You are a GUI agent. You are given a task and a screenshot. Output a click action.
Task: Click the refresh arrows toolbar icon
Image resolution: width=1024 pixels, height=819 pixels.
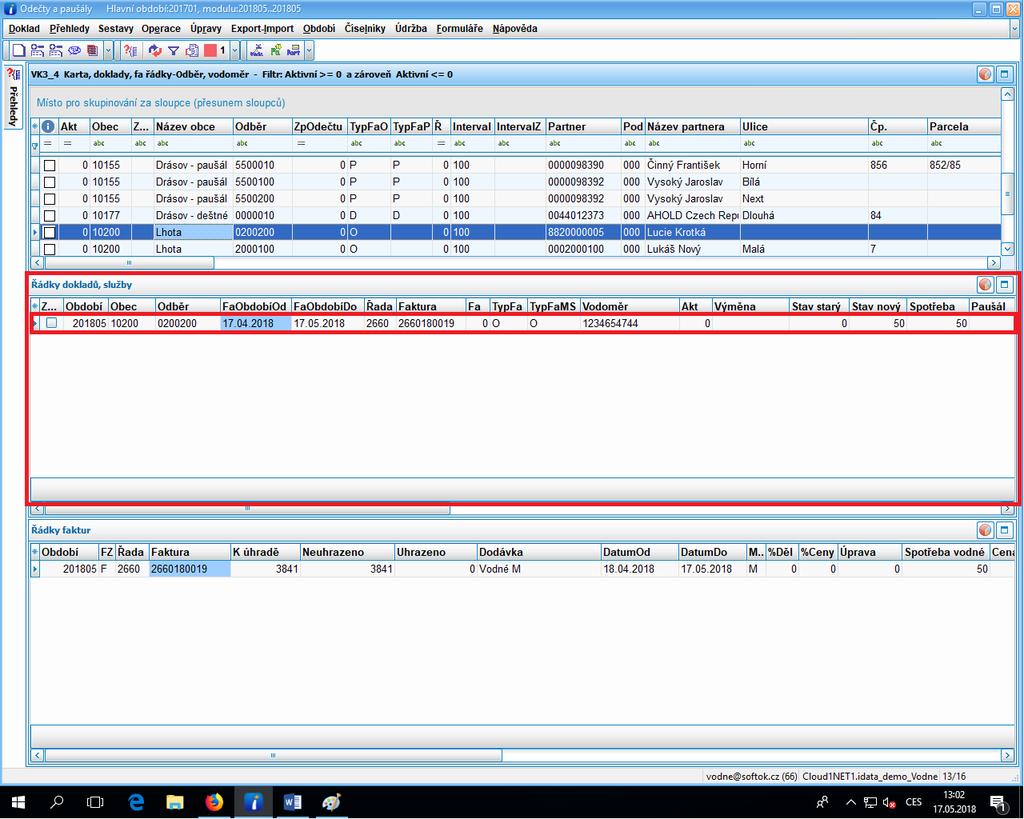(155, 50)
